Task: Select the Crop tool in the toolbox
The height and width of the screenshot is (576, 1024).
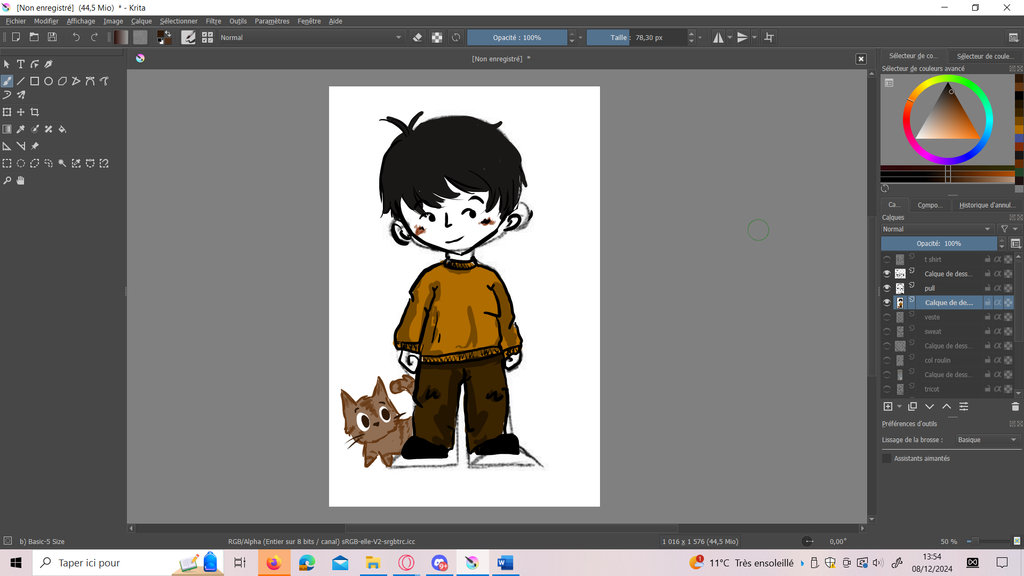Action: pyautogui.click(x=34, y=112)
